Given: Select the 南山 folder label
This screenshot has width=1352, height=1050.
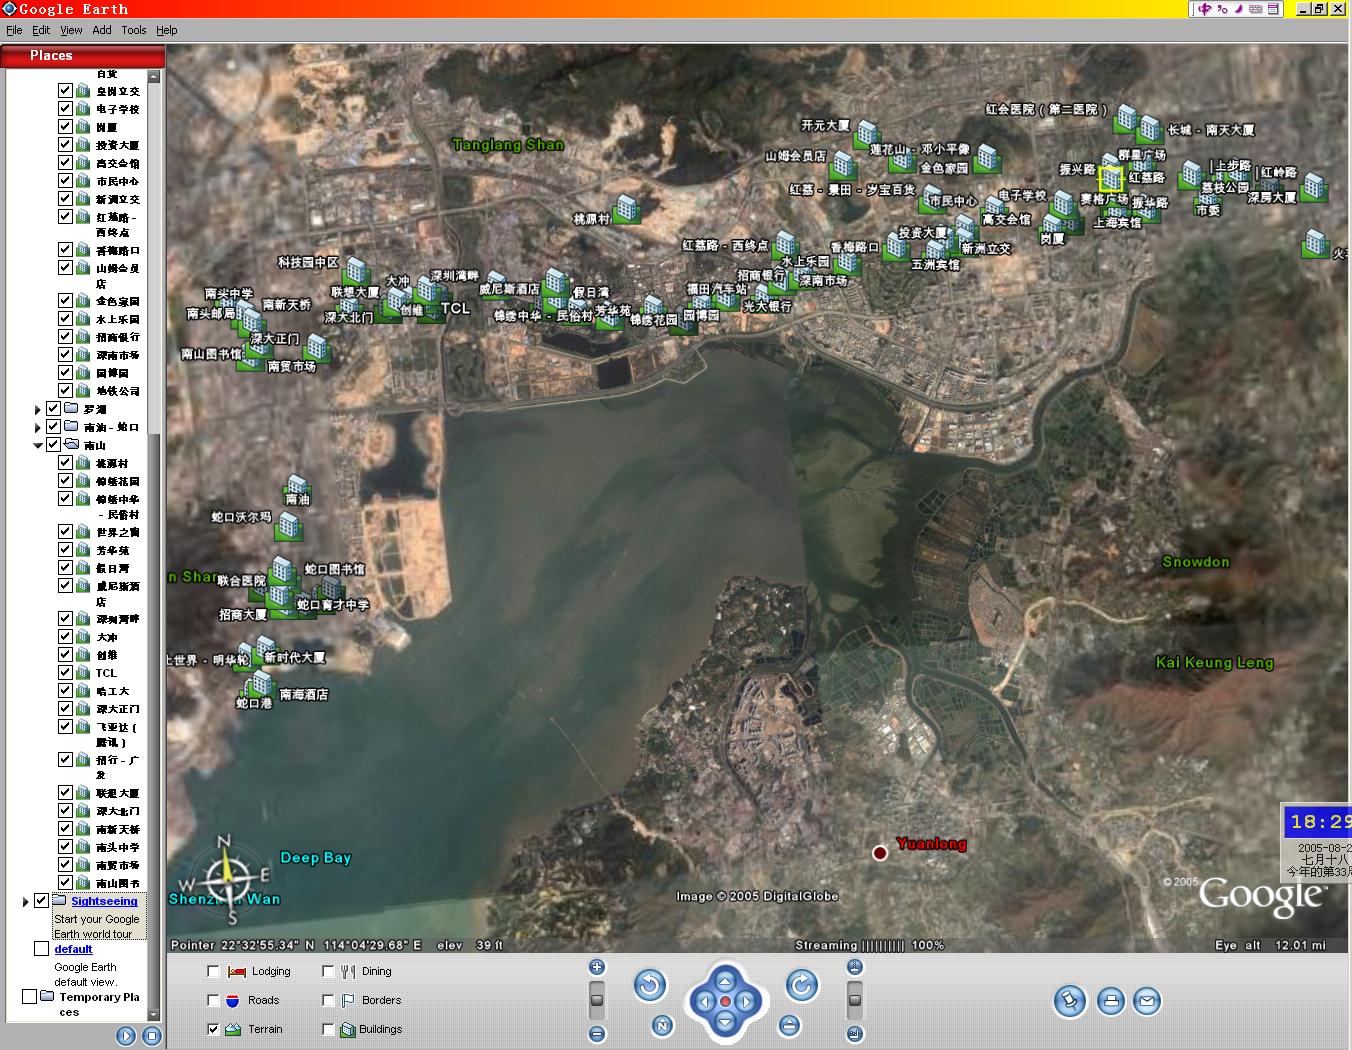Looking at the screenshot, I should 95,445.
